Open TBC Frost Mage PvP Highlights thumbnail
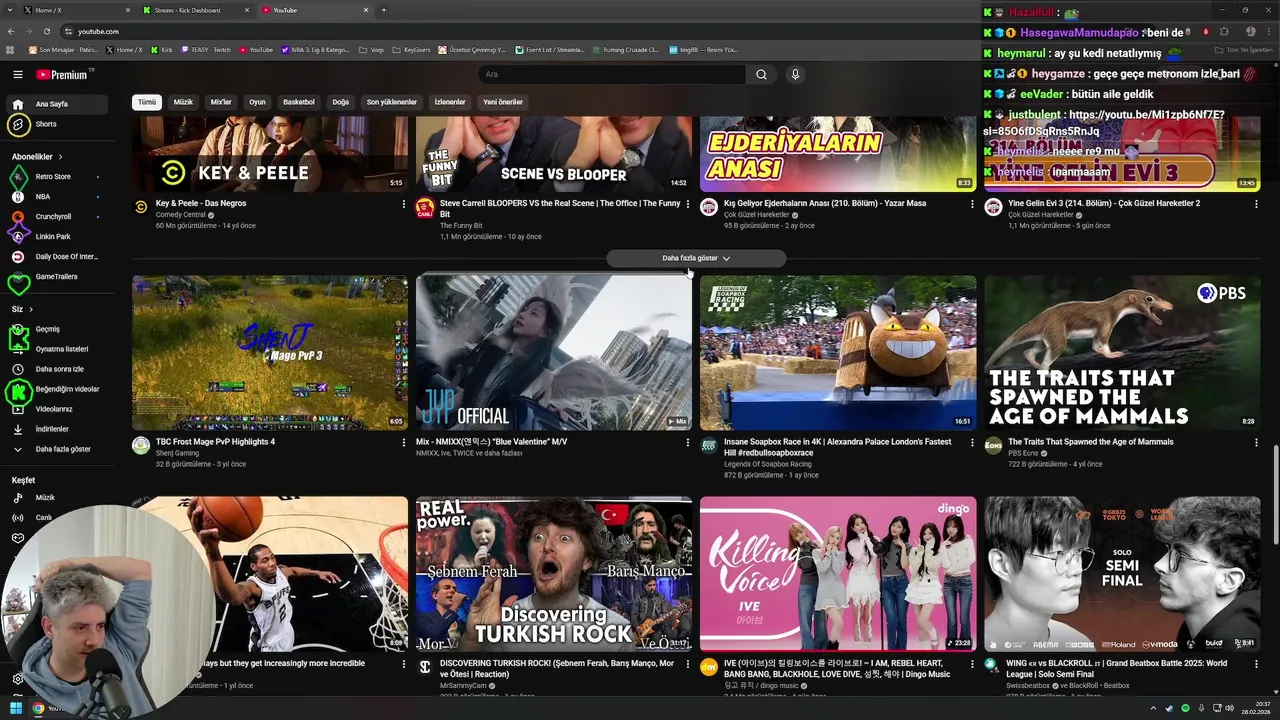1280x720 pixels. pos(270,353)
